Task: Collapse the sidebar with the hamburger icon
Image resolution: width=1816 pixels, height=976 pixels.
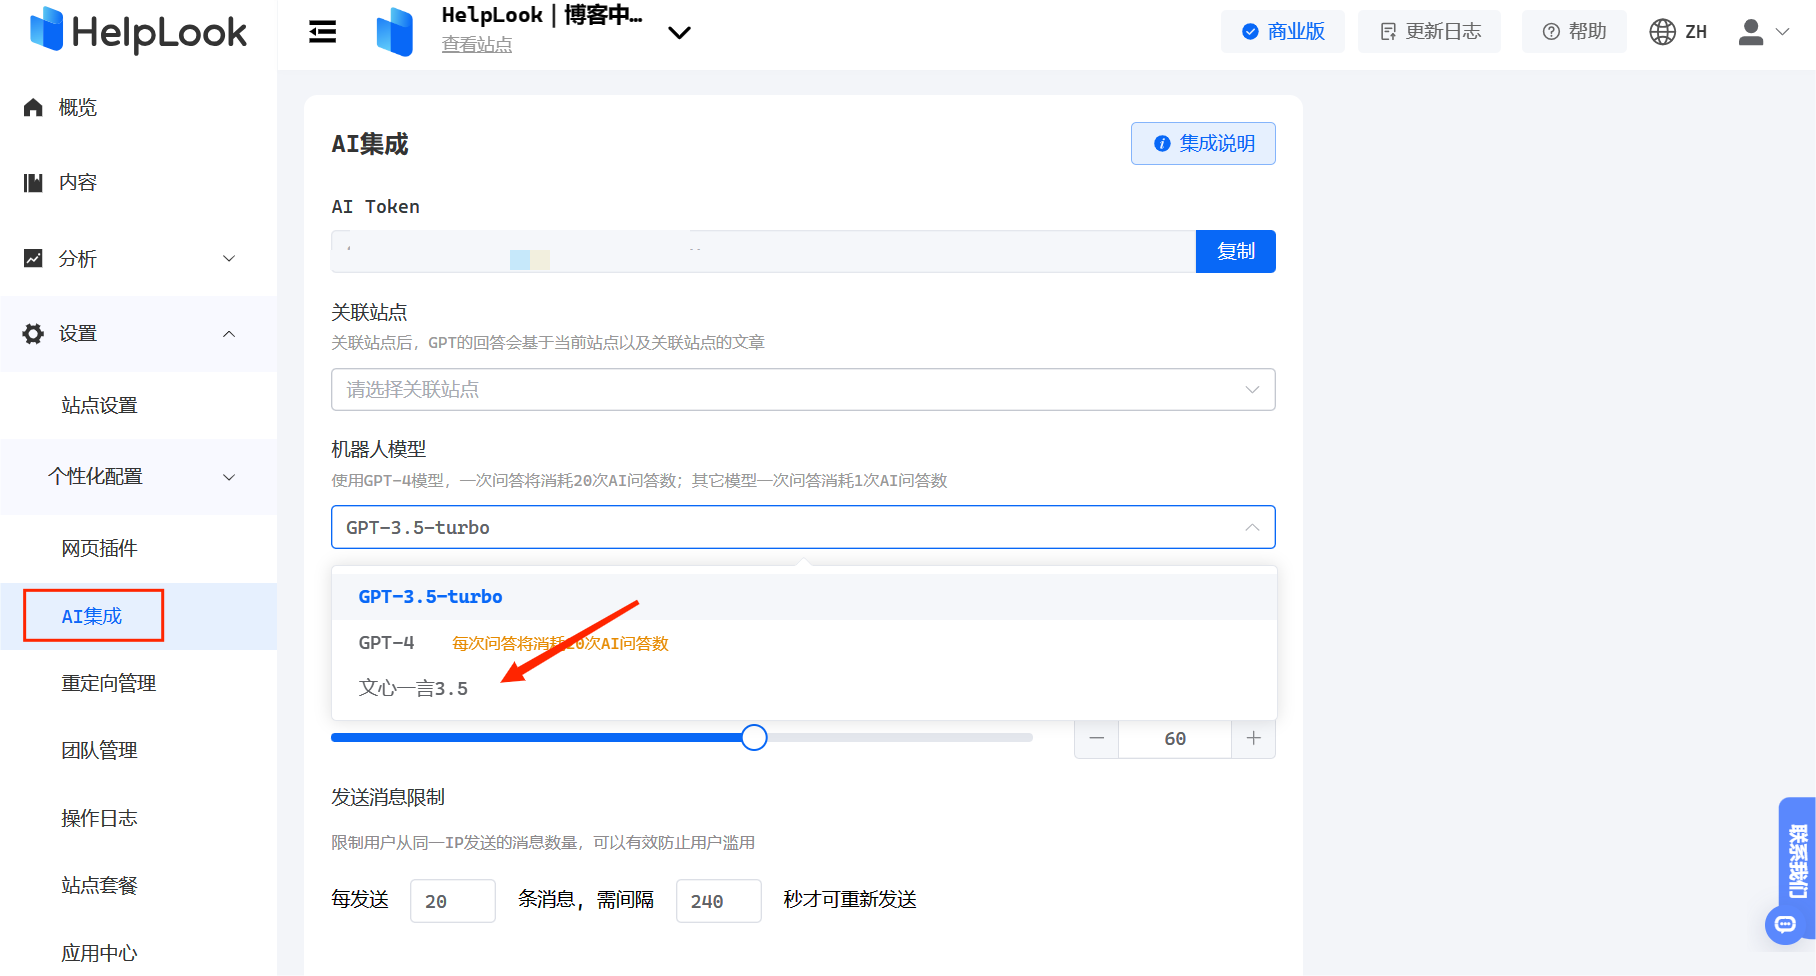Action: point(322,32)
